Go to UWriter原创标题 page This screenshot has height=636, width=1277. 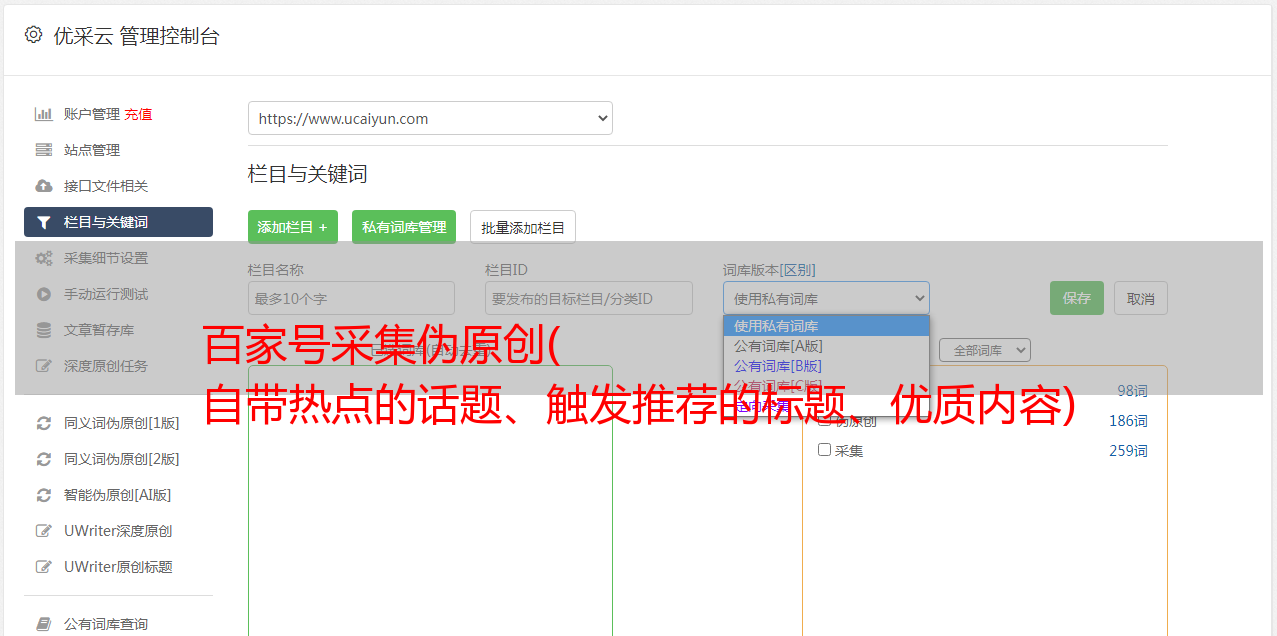pyautogui.click(x=118, y=567)
